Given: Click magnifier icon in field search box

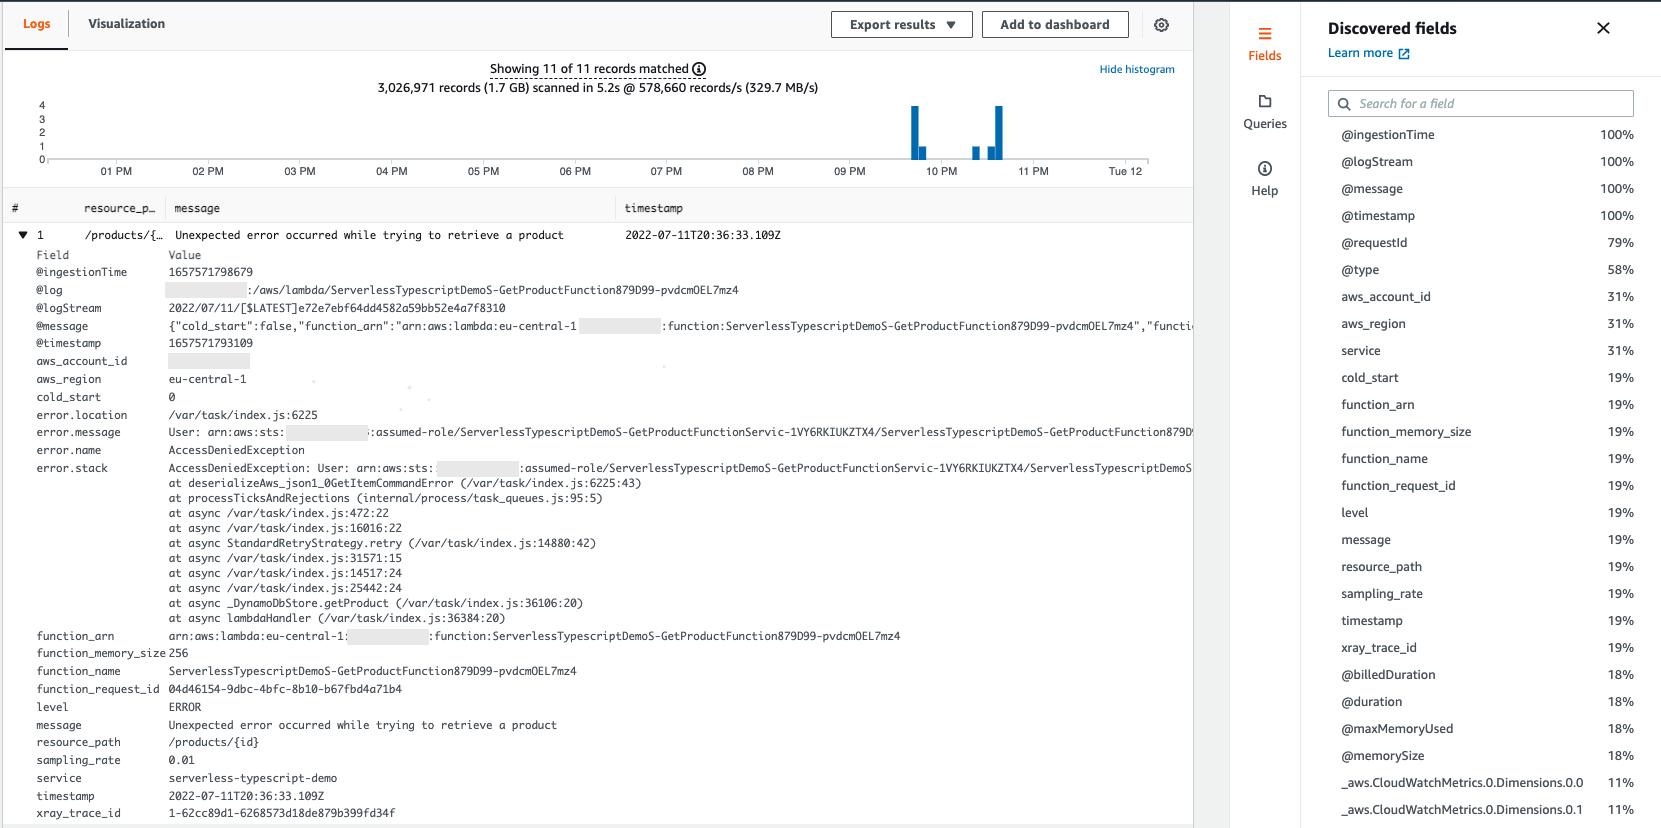Looking at the screenshot, I should point(1344,104).
